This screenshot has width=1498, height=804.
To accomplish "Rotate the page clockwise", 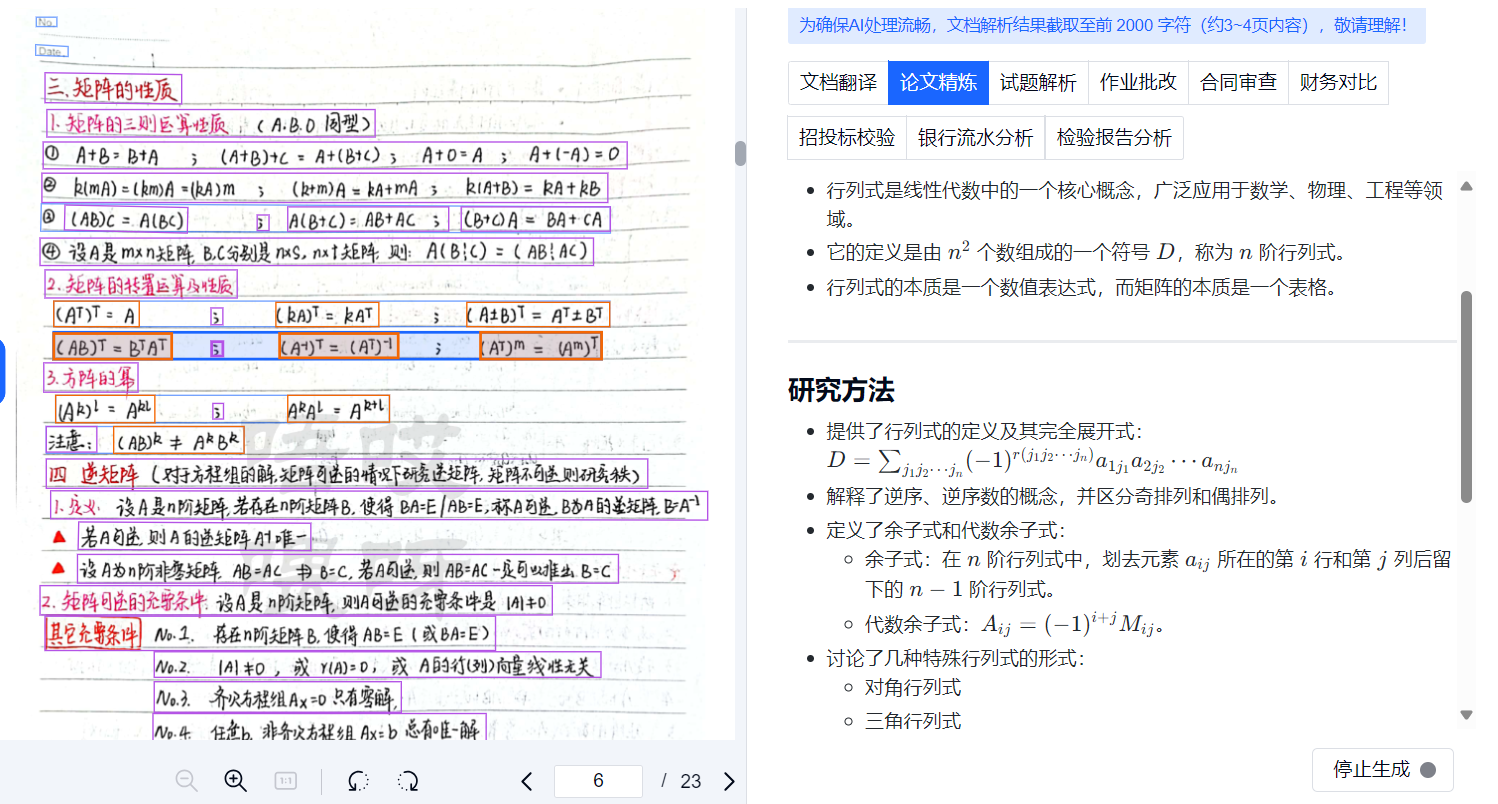I will point(407,781).
